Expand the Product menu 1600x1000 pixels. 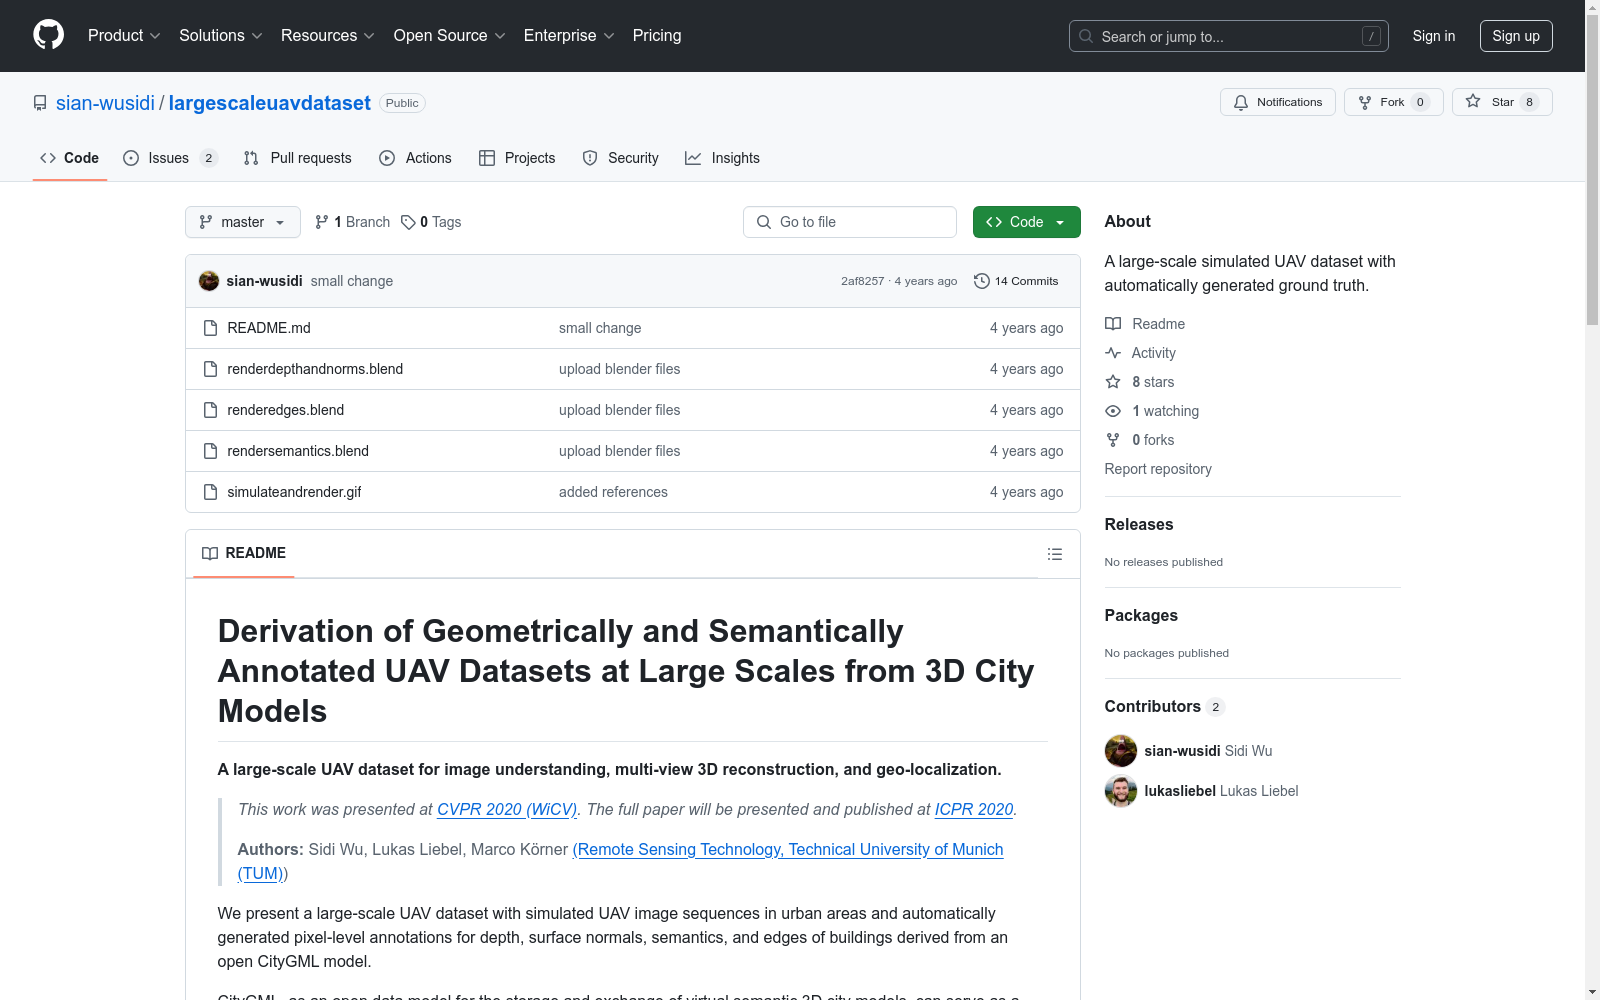click(x=124, y=36)
